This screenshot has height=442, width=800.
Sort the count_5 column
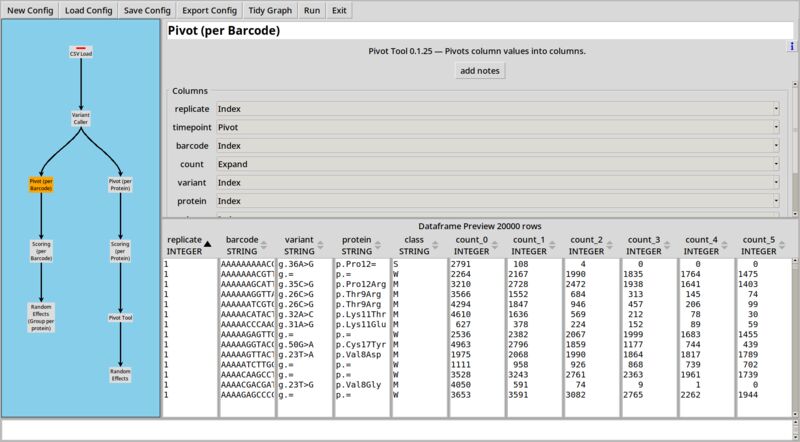(782, 245)
